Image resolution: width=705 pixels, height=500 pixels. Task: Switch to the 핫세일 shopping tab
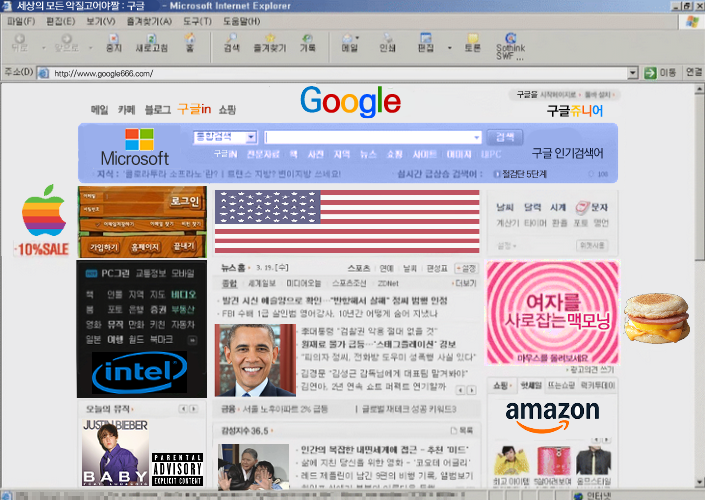(531, 385)
